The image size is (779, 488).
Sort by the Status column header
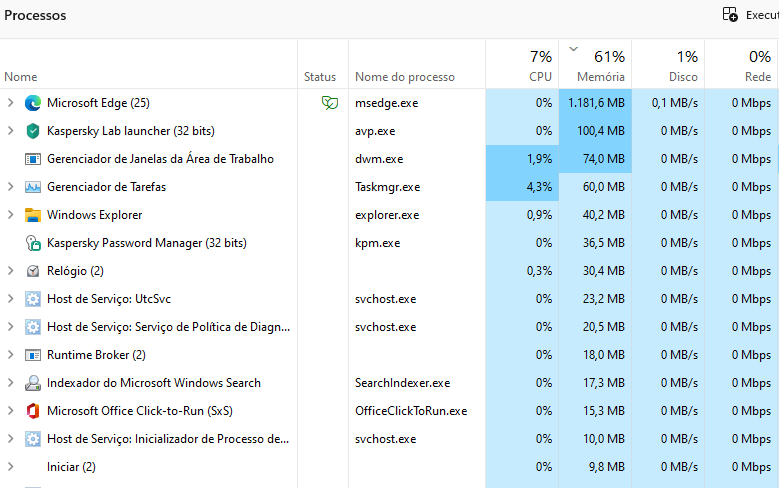tap(323, 64)
